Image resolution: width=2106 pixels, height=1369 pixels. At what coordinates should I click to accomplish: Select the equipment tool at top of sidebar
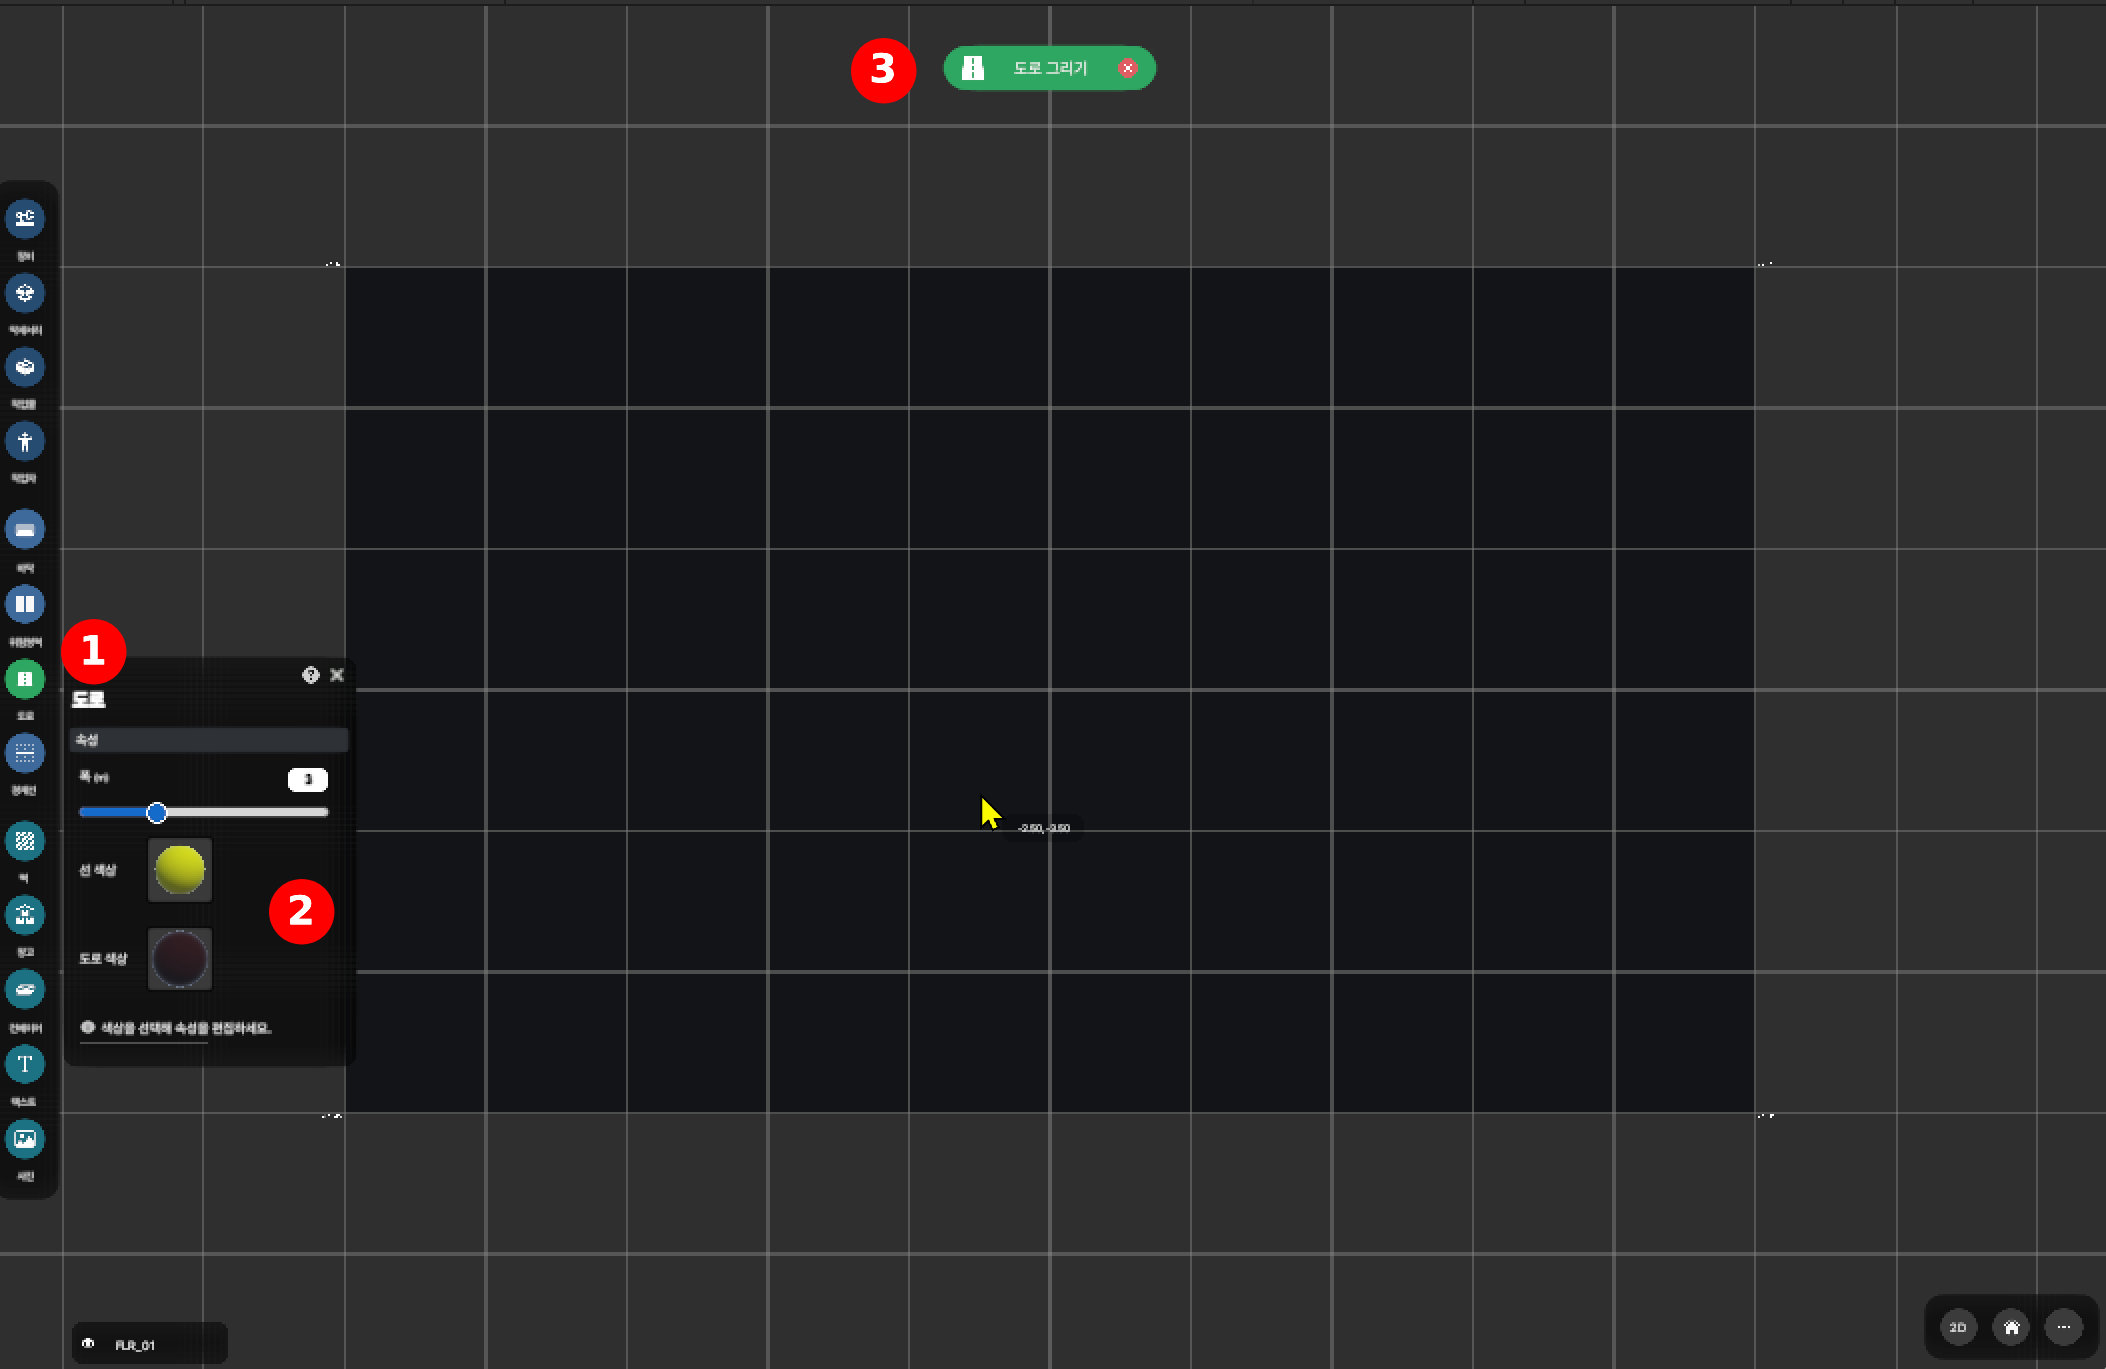25,219
